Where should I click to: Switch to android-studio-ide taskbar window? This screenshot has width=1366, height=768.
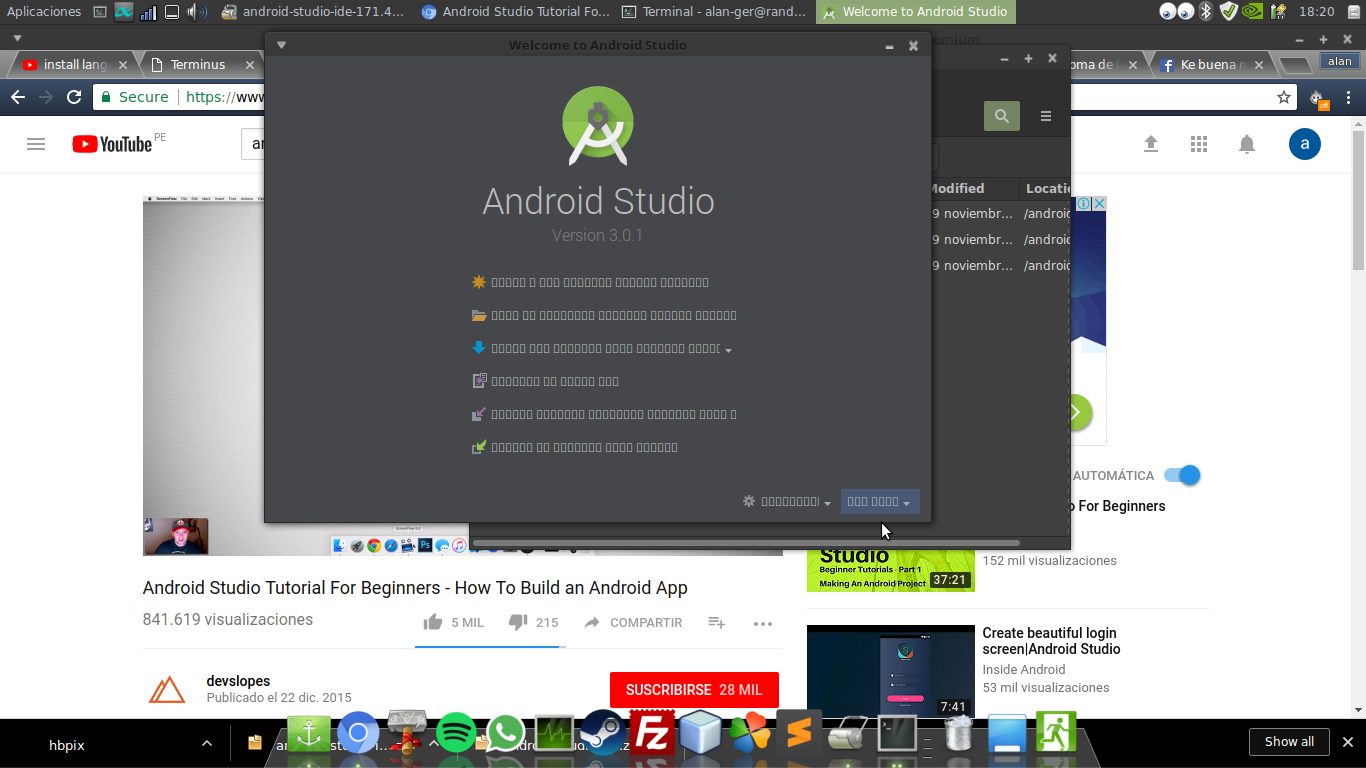click(x=313, y=12)
